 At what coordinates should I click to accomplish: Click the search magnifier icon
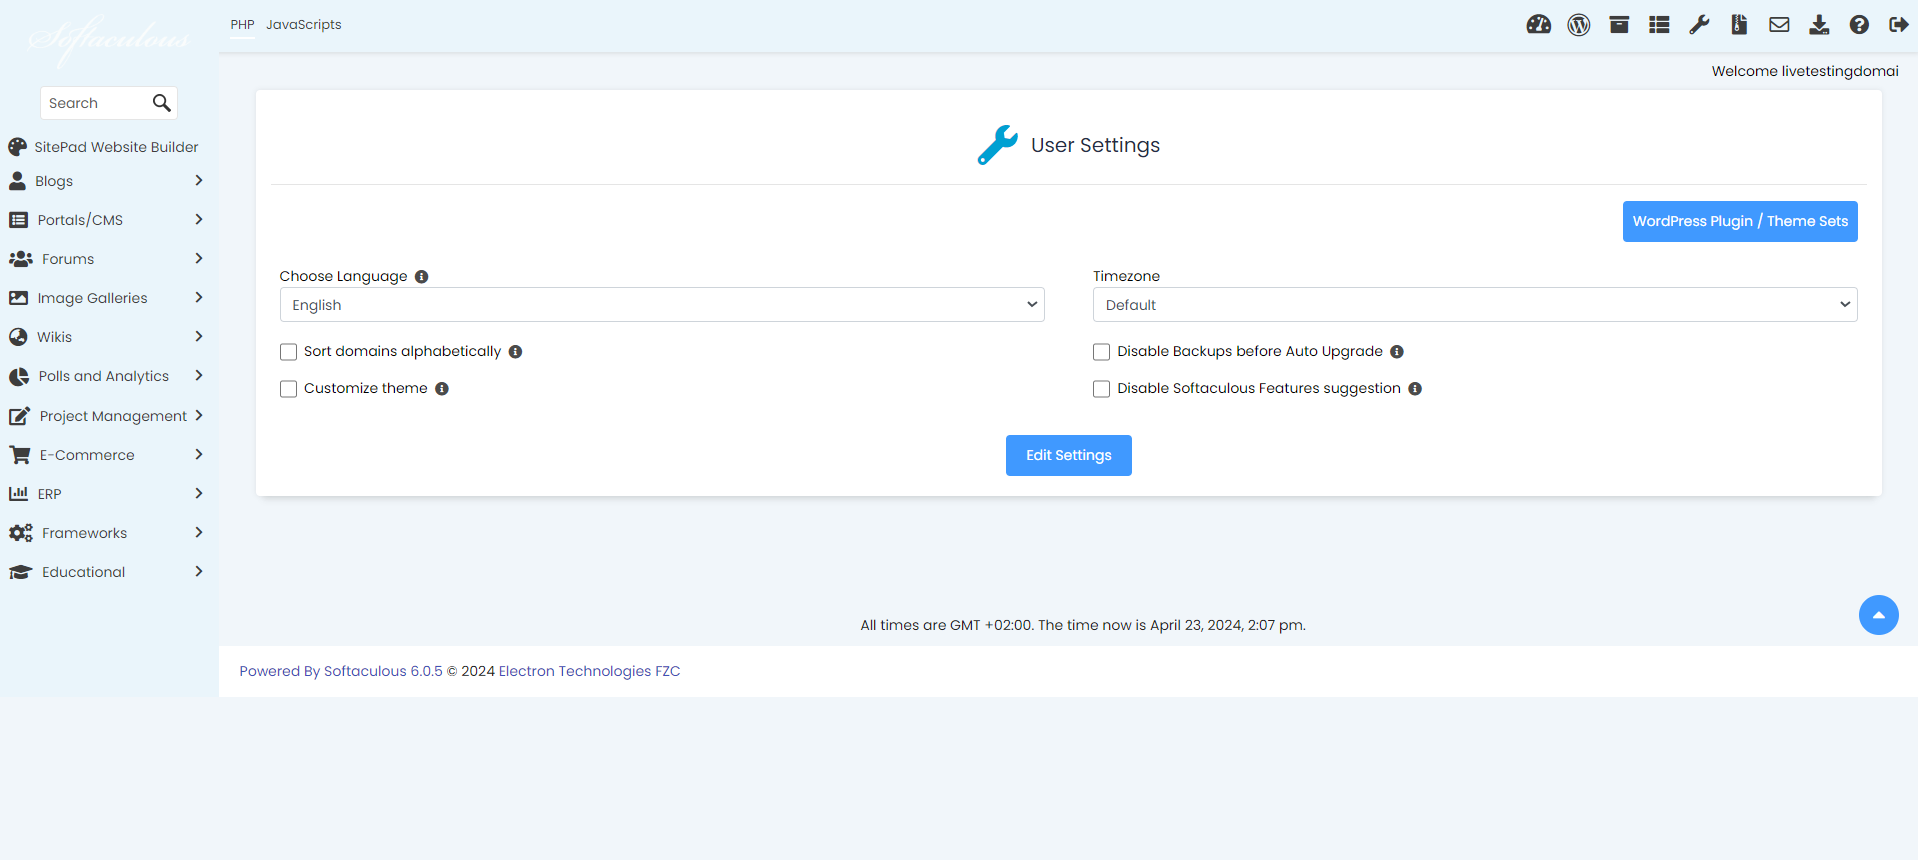point(161,103)
